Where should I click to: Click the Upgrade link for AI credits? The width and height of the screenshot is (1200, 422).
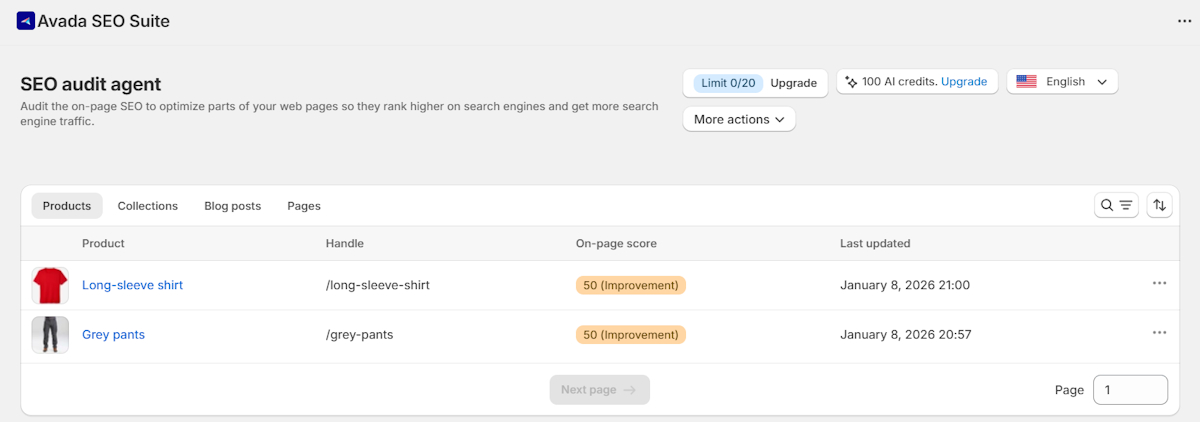point(964,82)
